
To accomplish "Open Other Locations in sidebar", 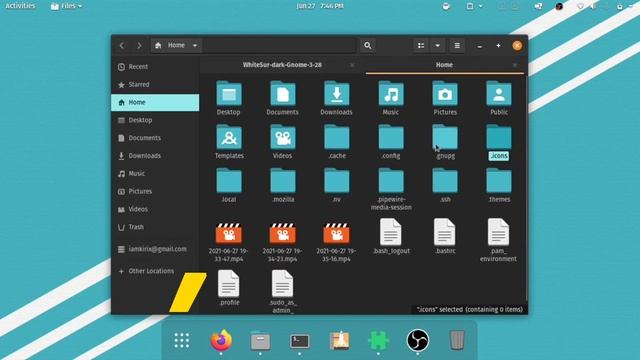I will (x=155, y=271).
